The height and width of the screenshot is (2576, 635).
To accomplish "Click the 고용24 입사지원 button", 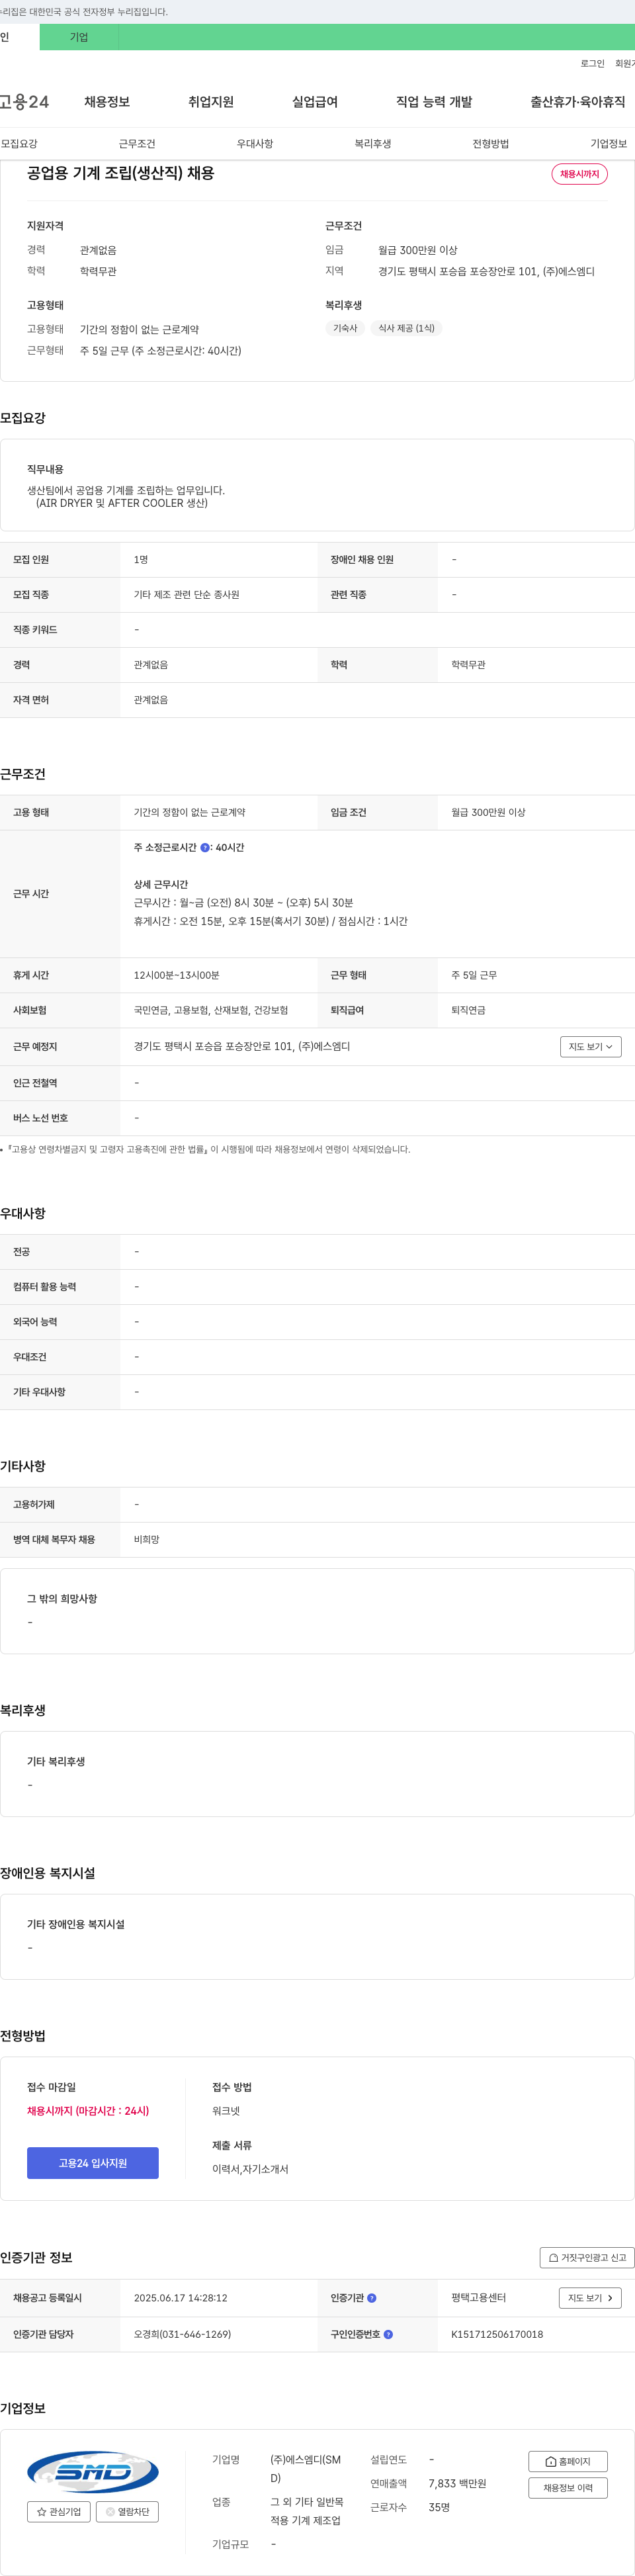I will coord(93,2162).
